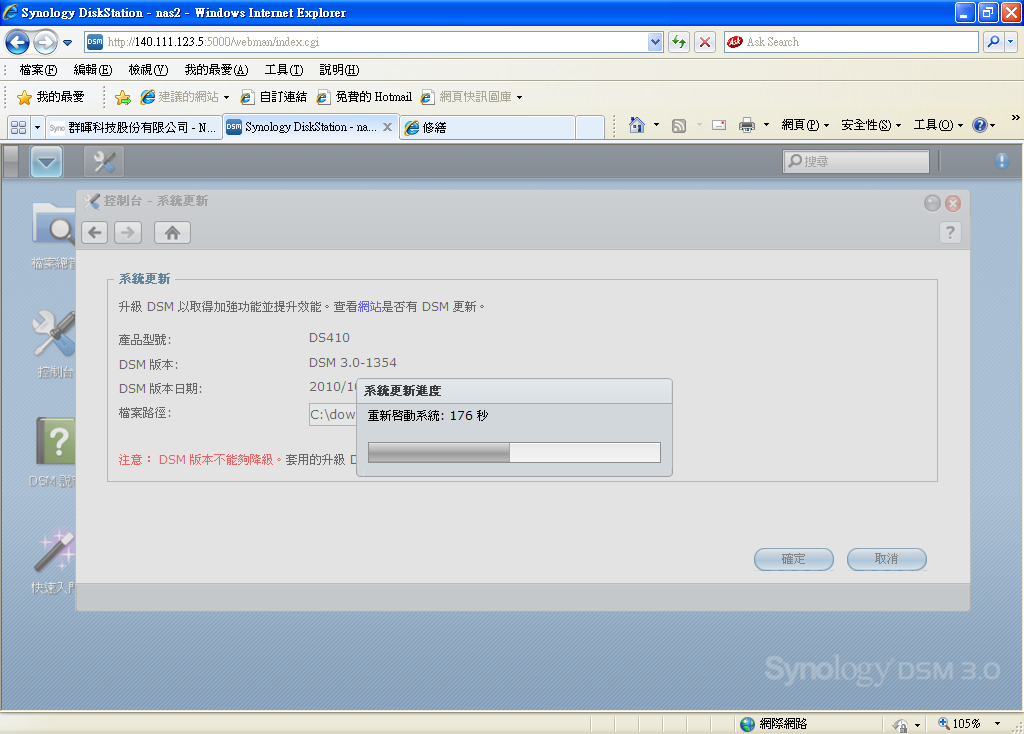Viewport: 1024px width, 734px height.
Task: Click the IE stop loading button
Action: [705, 42]
